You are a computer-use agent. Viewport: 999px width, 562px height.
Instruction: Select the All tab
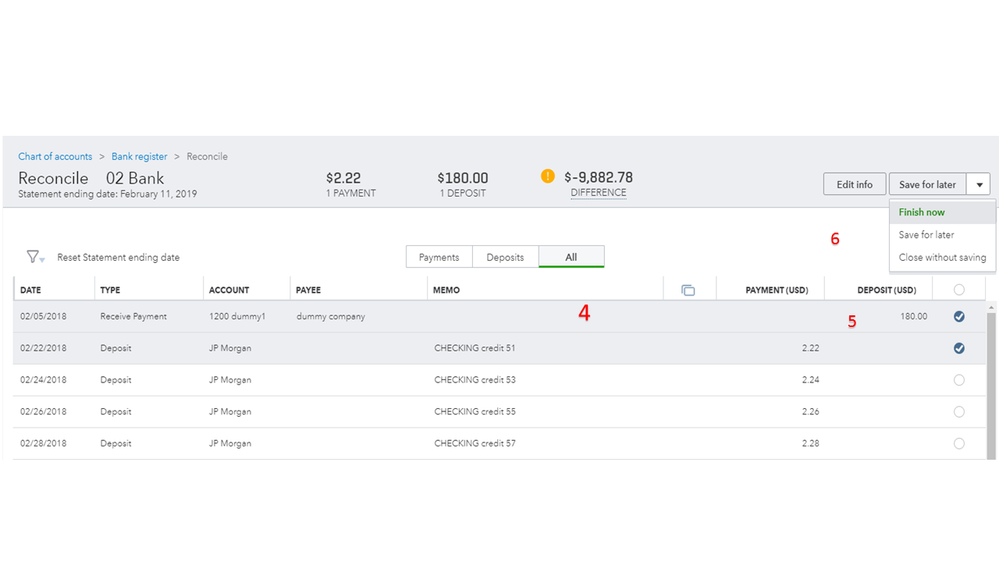tap(571, 257)
